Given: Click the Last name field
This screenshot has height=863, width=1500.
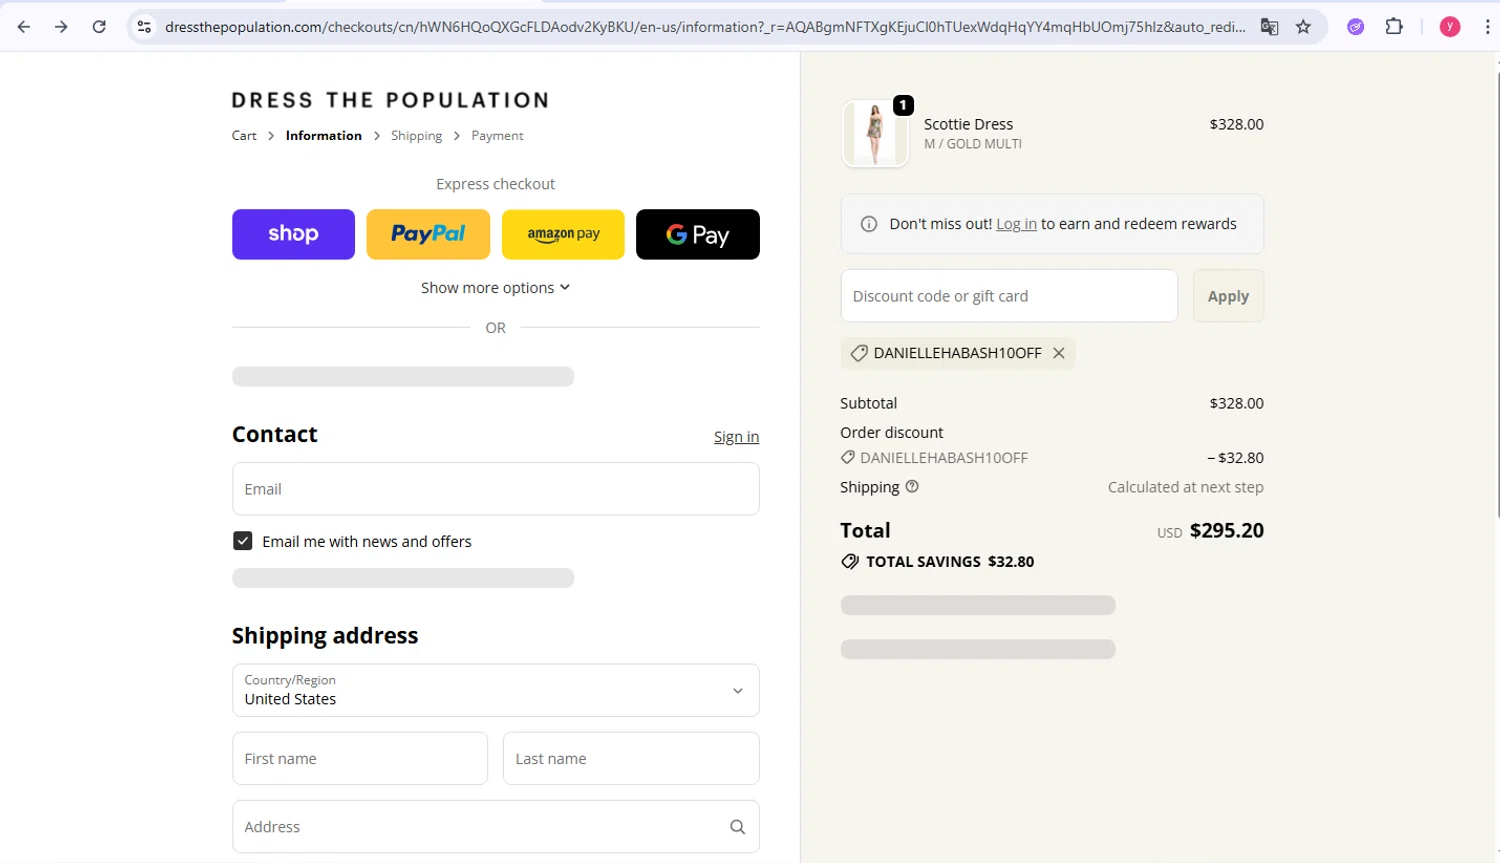Looking at the screenshot, I should tap(631, 759).
